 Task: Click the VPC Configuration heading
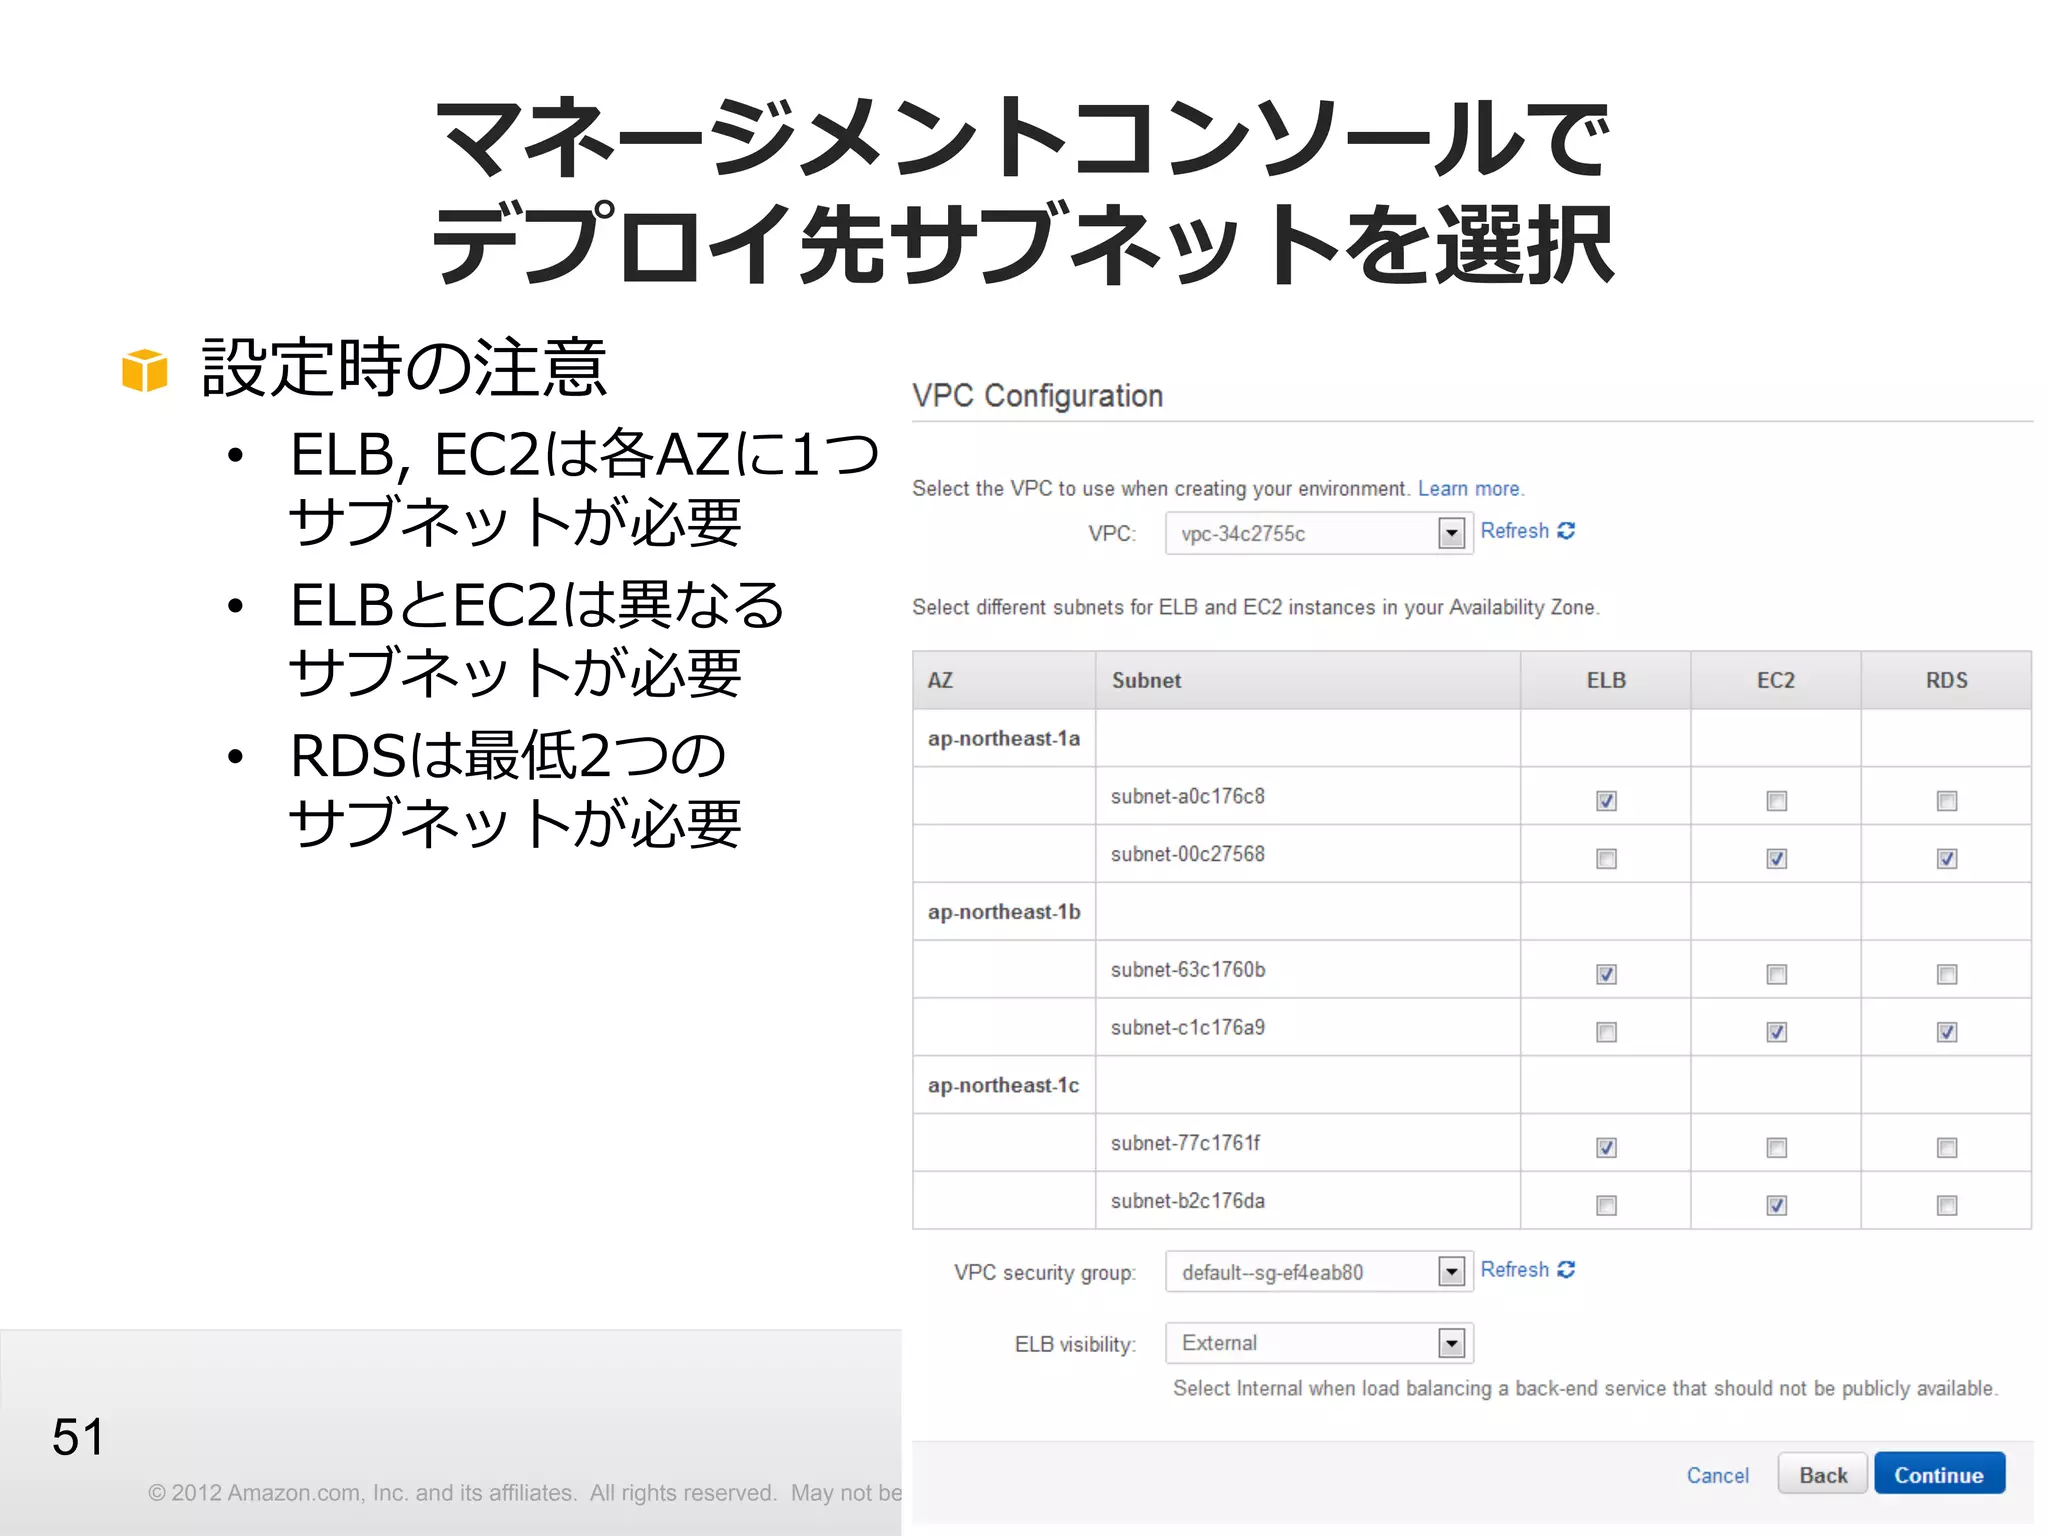(1038, 396)
